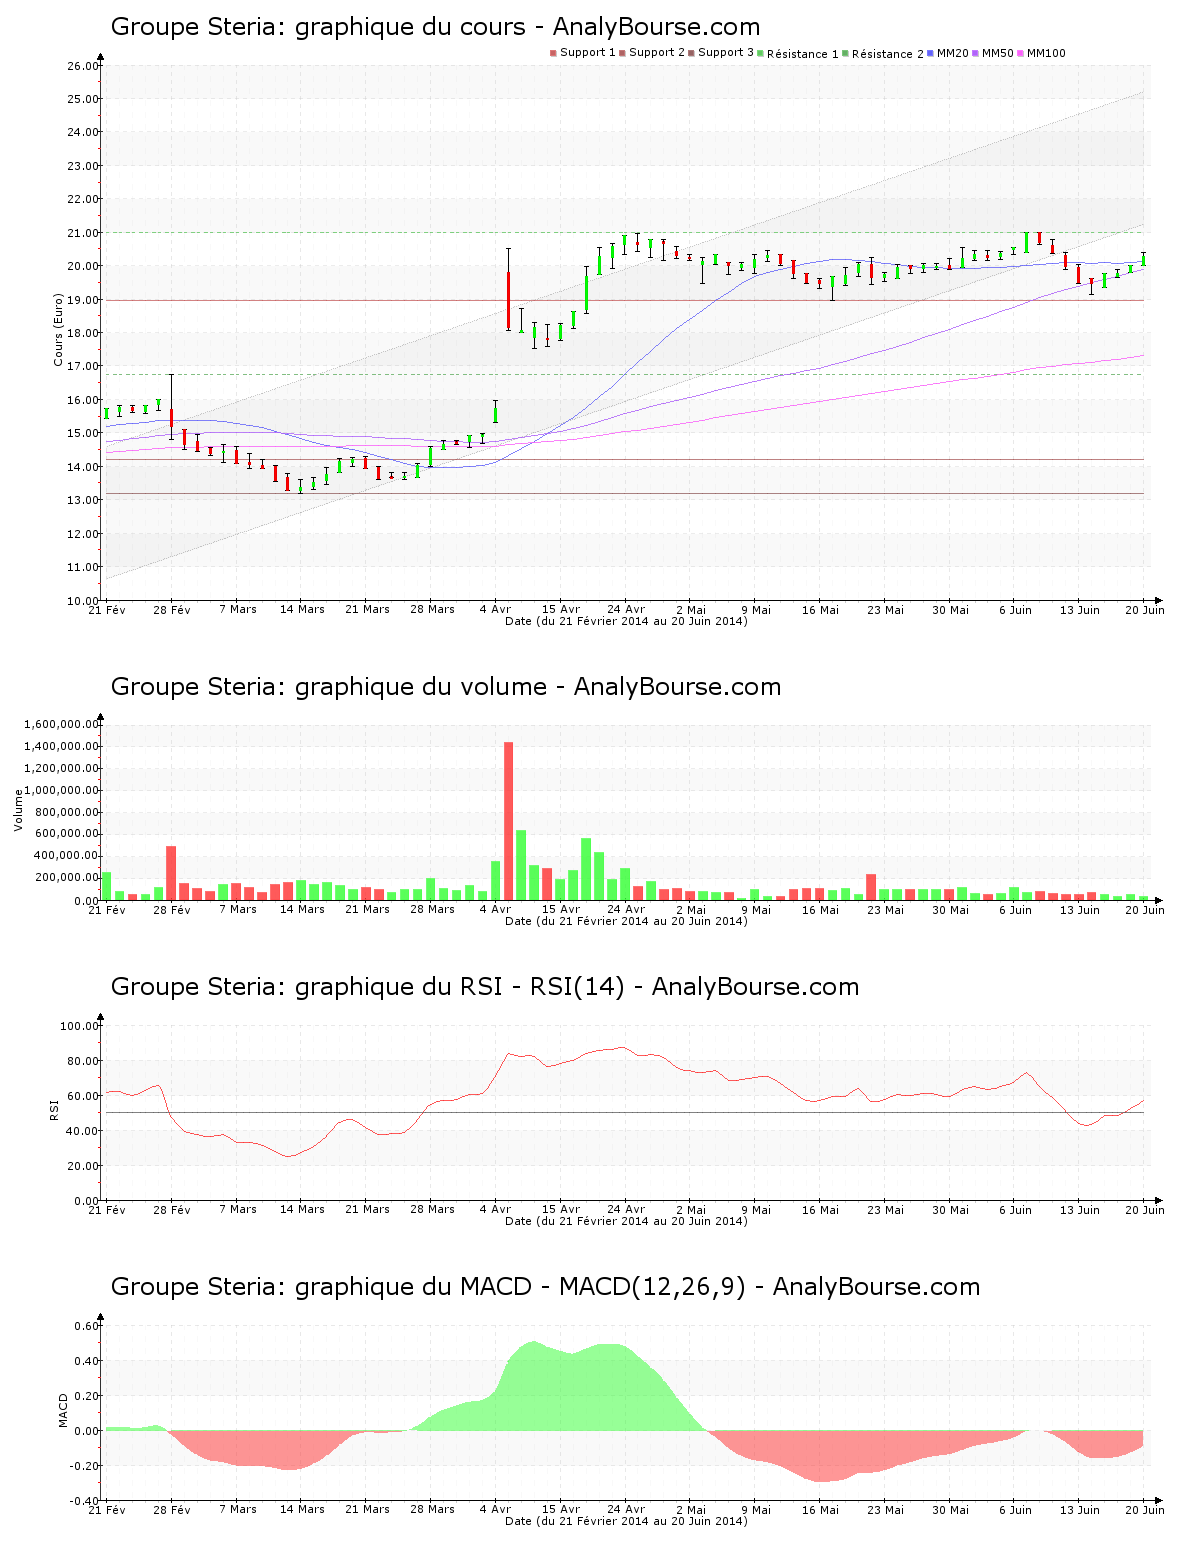
Task: Select the MM100 legend label
Action: point(1046,53)
